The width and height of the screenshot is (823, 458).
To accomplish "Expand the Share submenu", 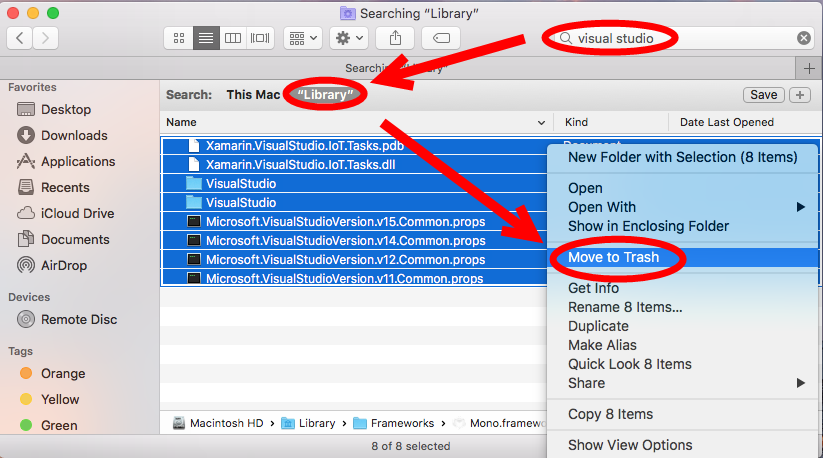I will tap(682, 383).
